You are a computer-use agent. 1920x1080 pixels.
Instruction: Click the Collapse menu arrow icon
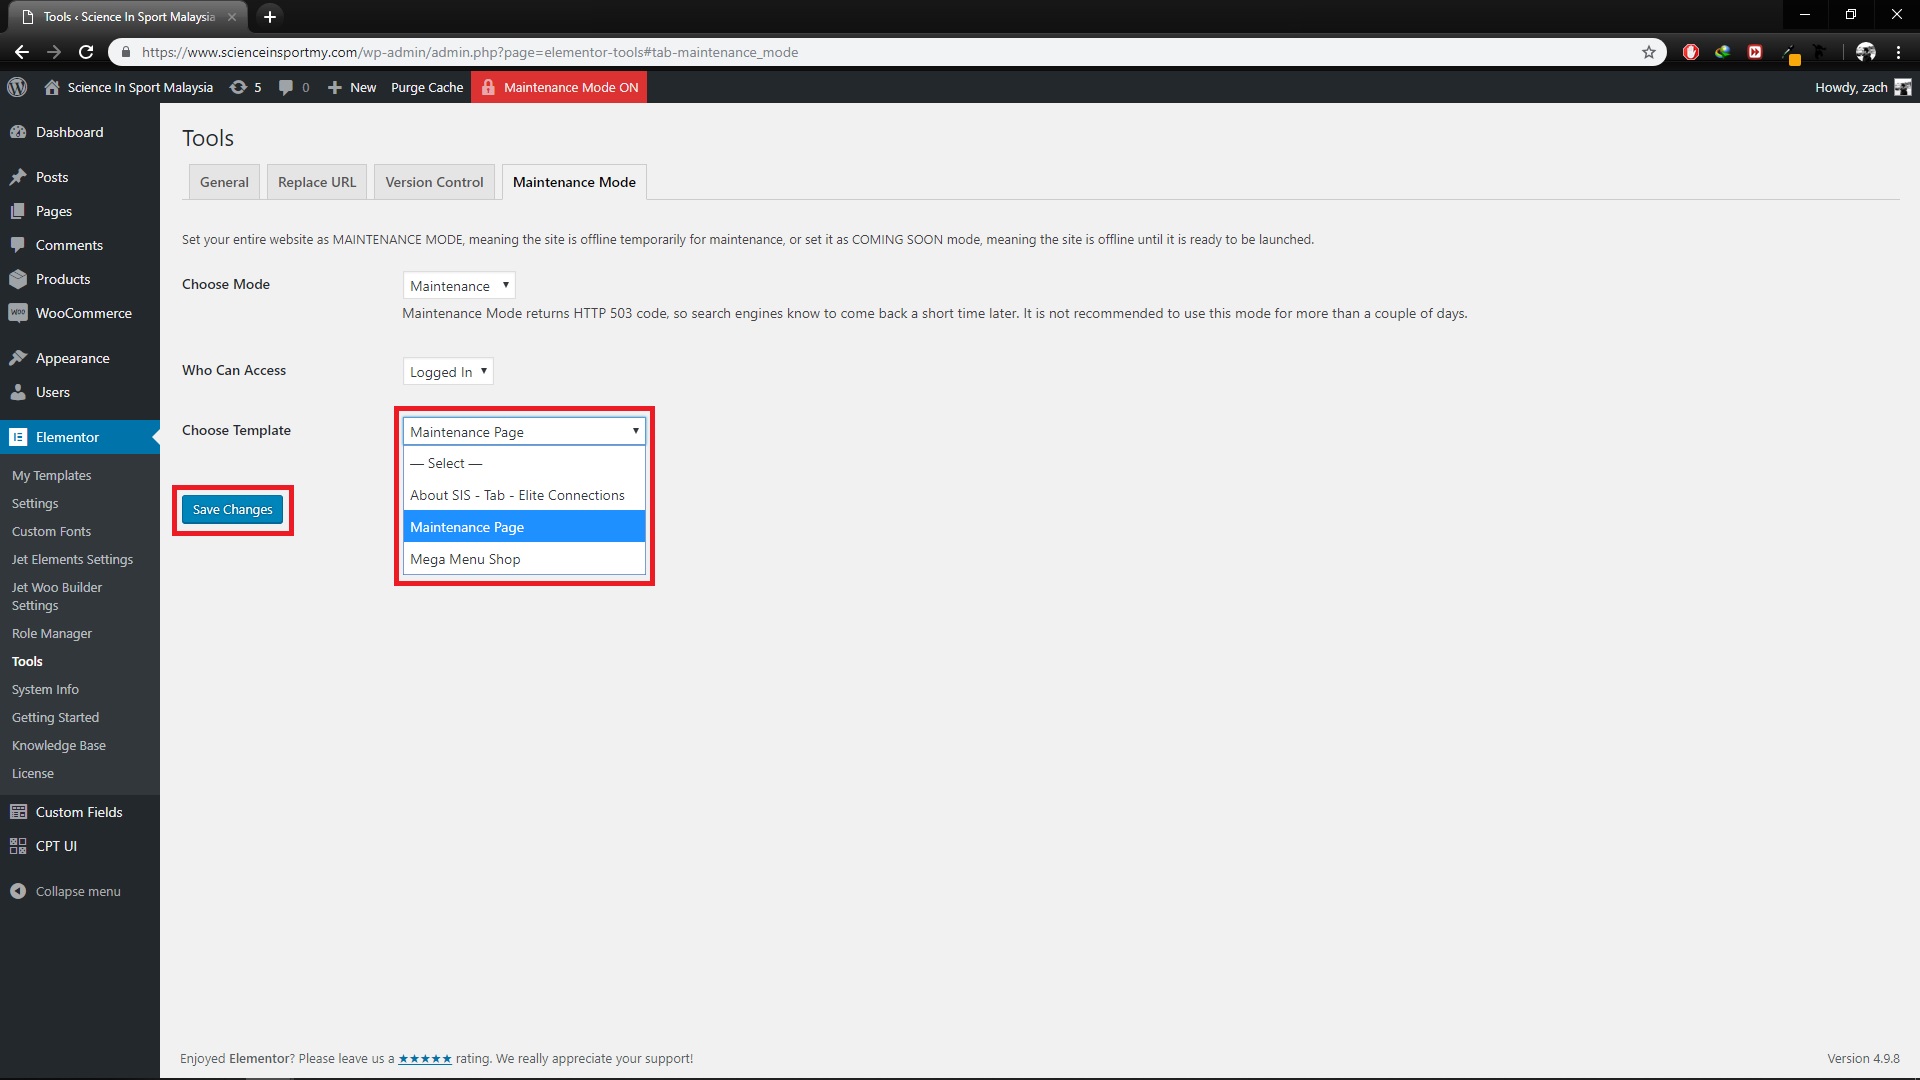coord(18,891)
